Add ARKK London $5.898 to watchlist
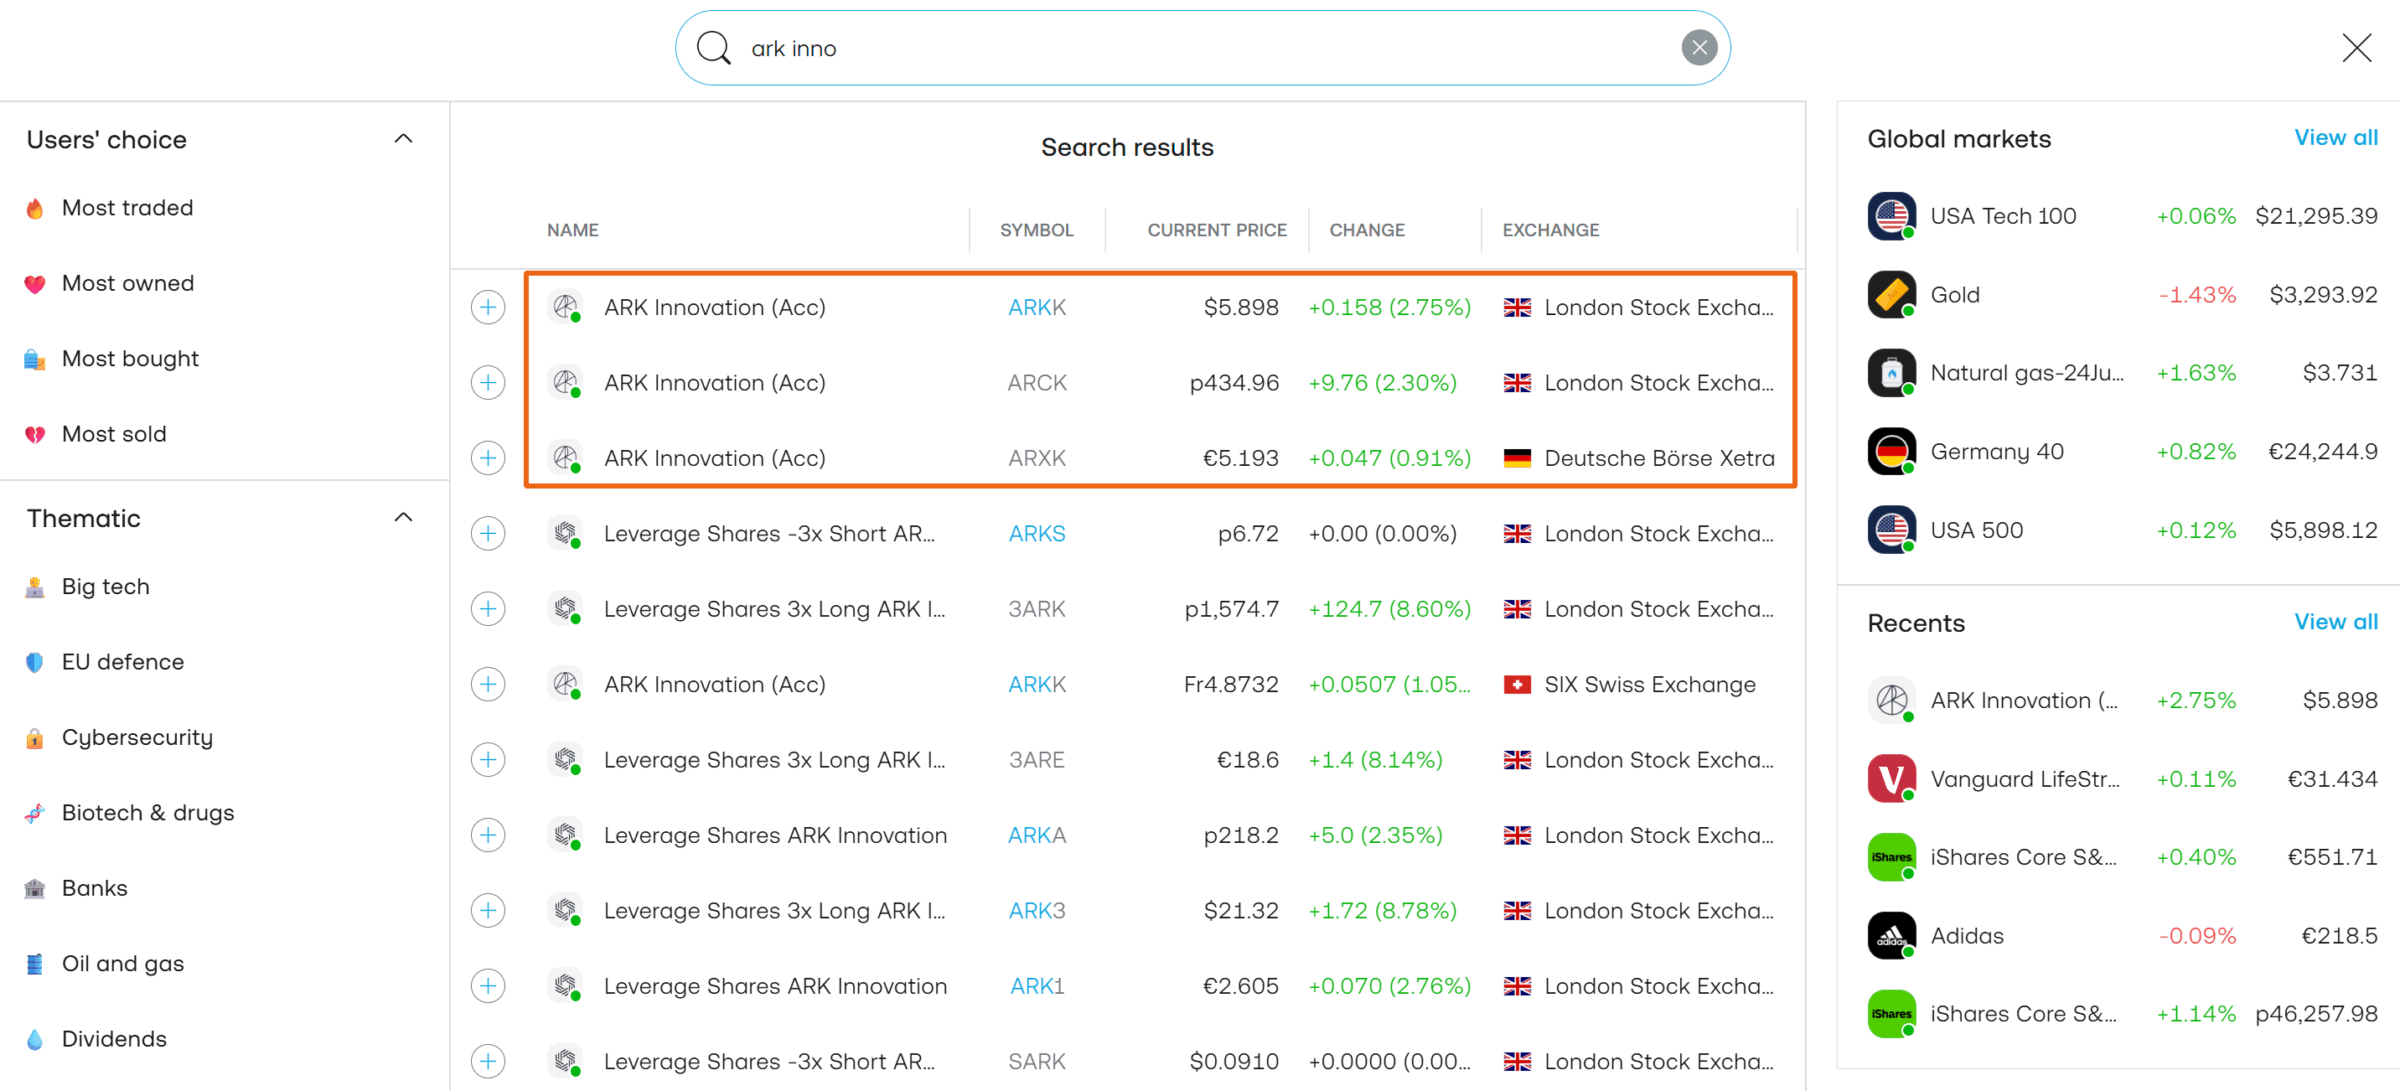2400x1091 pixels. click(x=488, y=307)
